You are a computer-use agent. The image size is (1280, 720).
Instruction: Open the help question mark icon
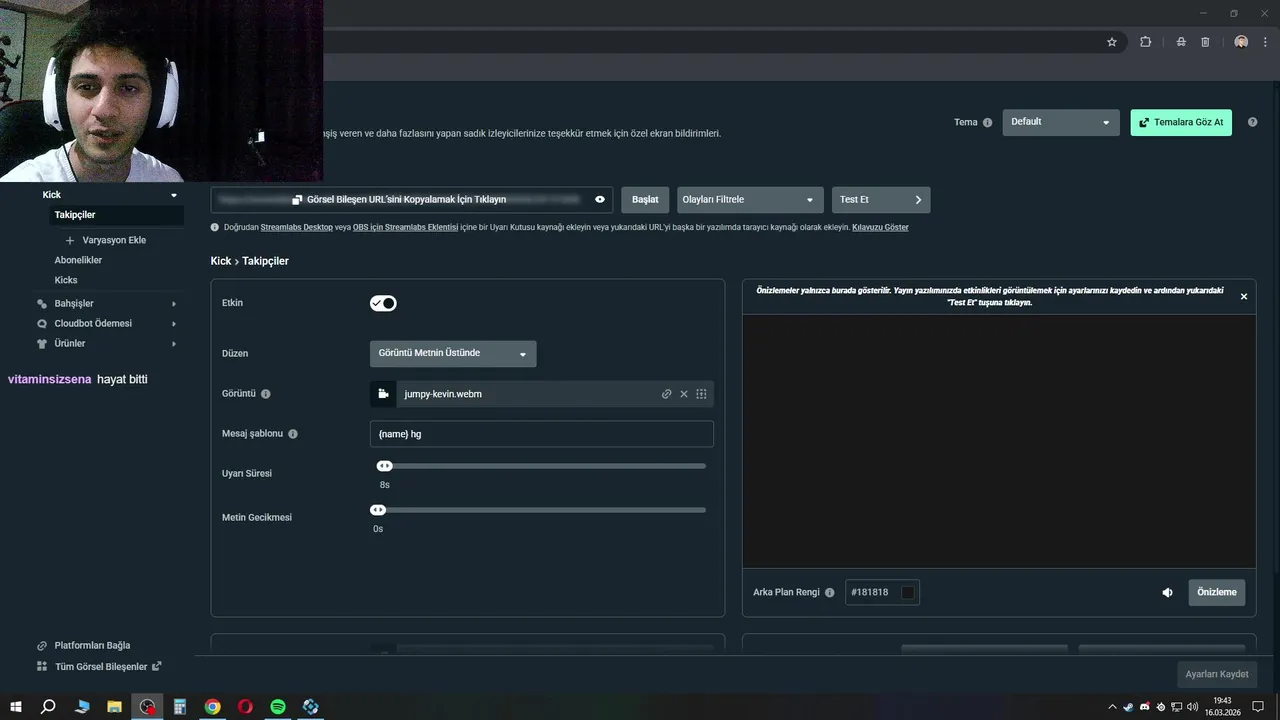point(1252,122)
